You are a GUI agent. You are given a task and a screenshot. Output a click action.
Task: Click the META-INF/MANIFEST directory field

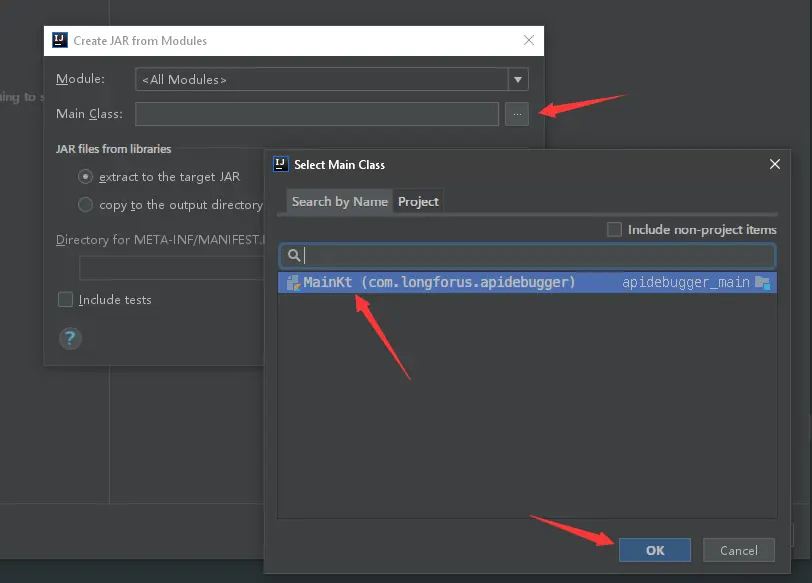[x=172, y=268]
